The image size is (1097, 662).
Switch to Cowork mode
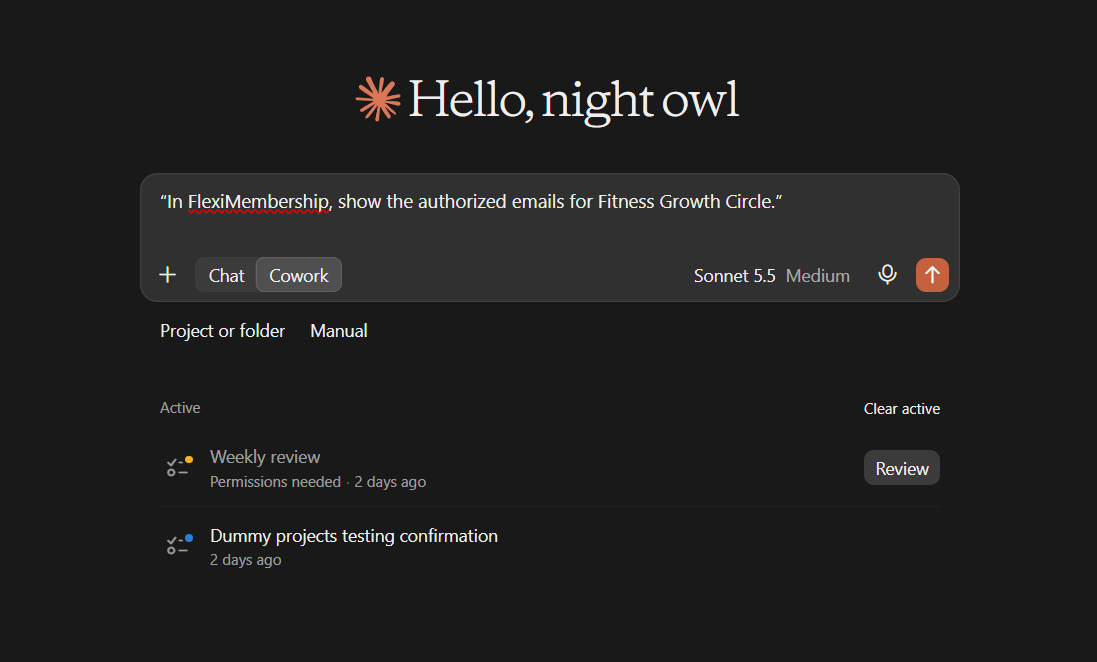[299, 275]
